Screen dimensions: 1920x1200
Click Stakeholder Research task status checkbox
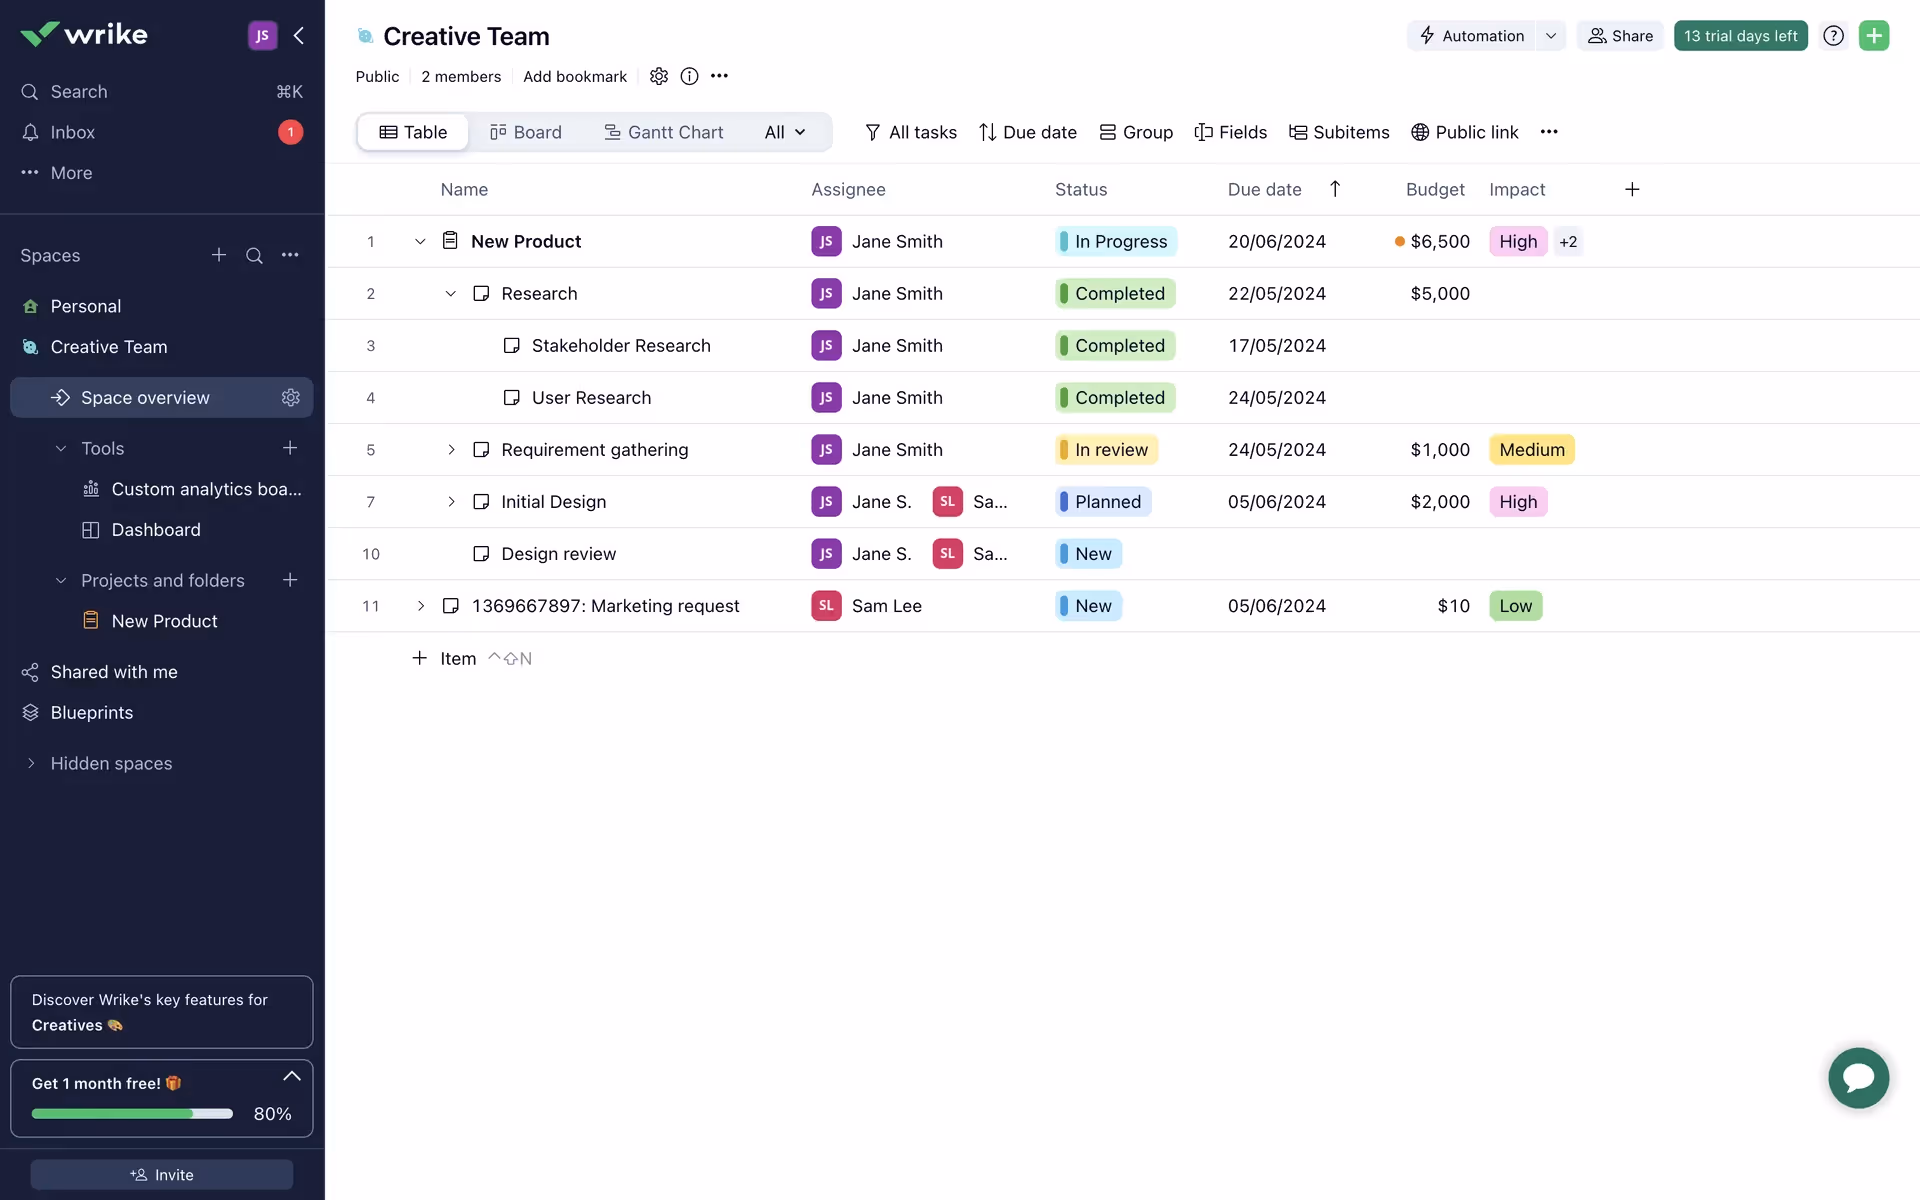511,346
